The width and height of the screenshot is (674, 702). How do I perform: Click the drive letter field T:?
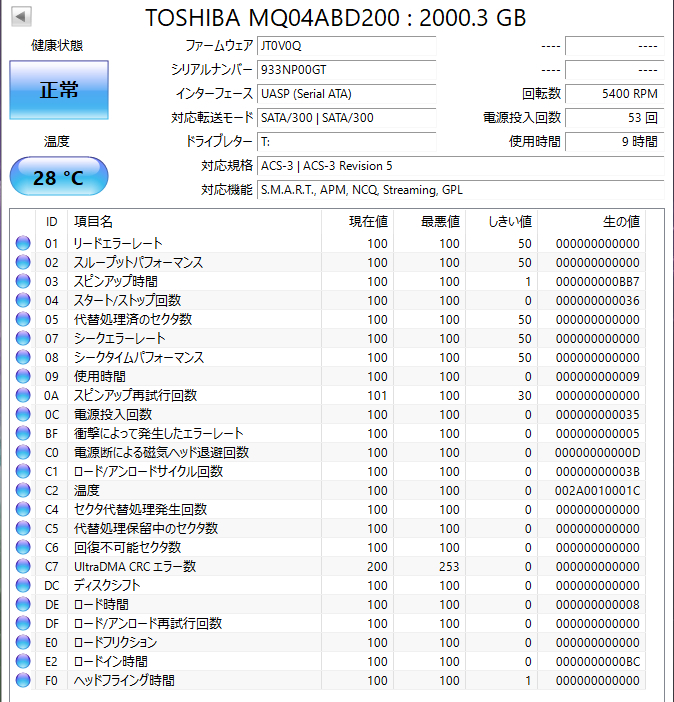(x=346, y=142)
